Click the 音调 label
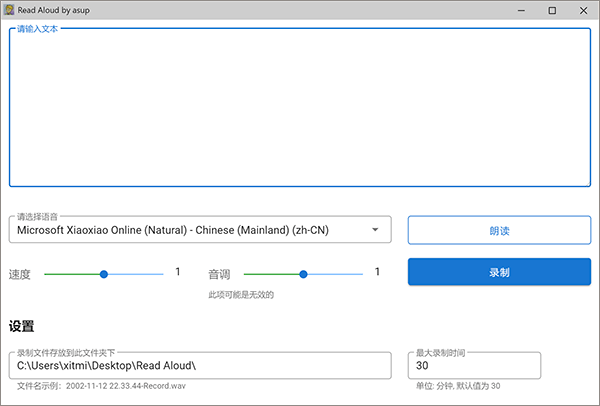Screen dimensions: 600x406 click(x=219, y=274)
